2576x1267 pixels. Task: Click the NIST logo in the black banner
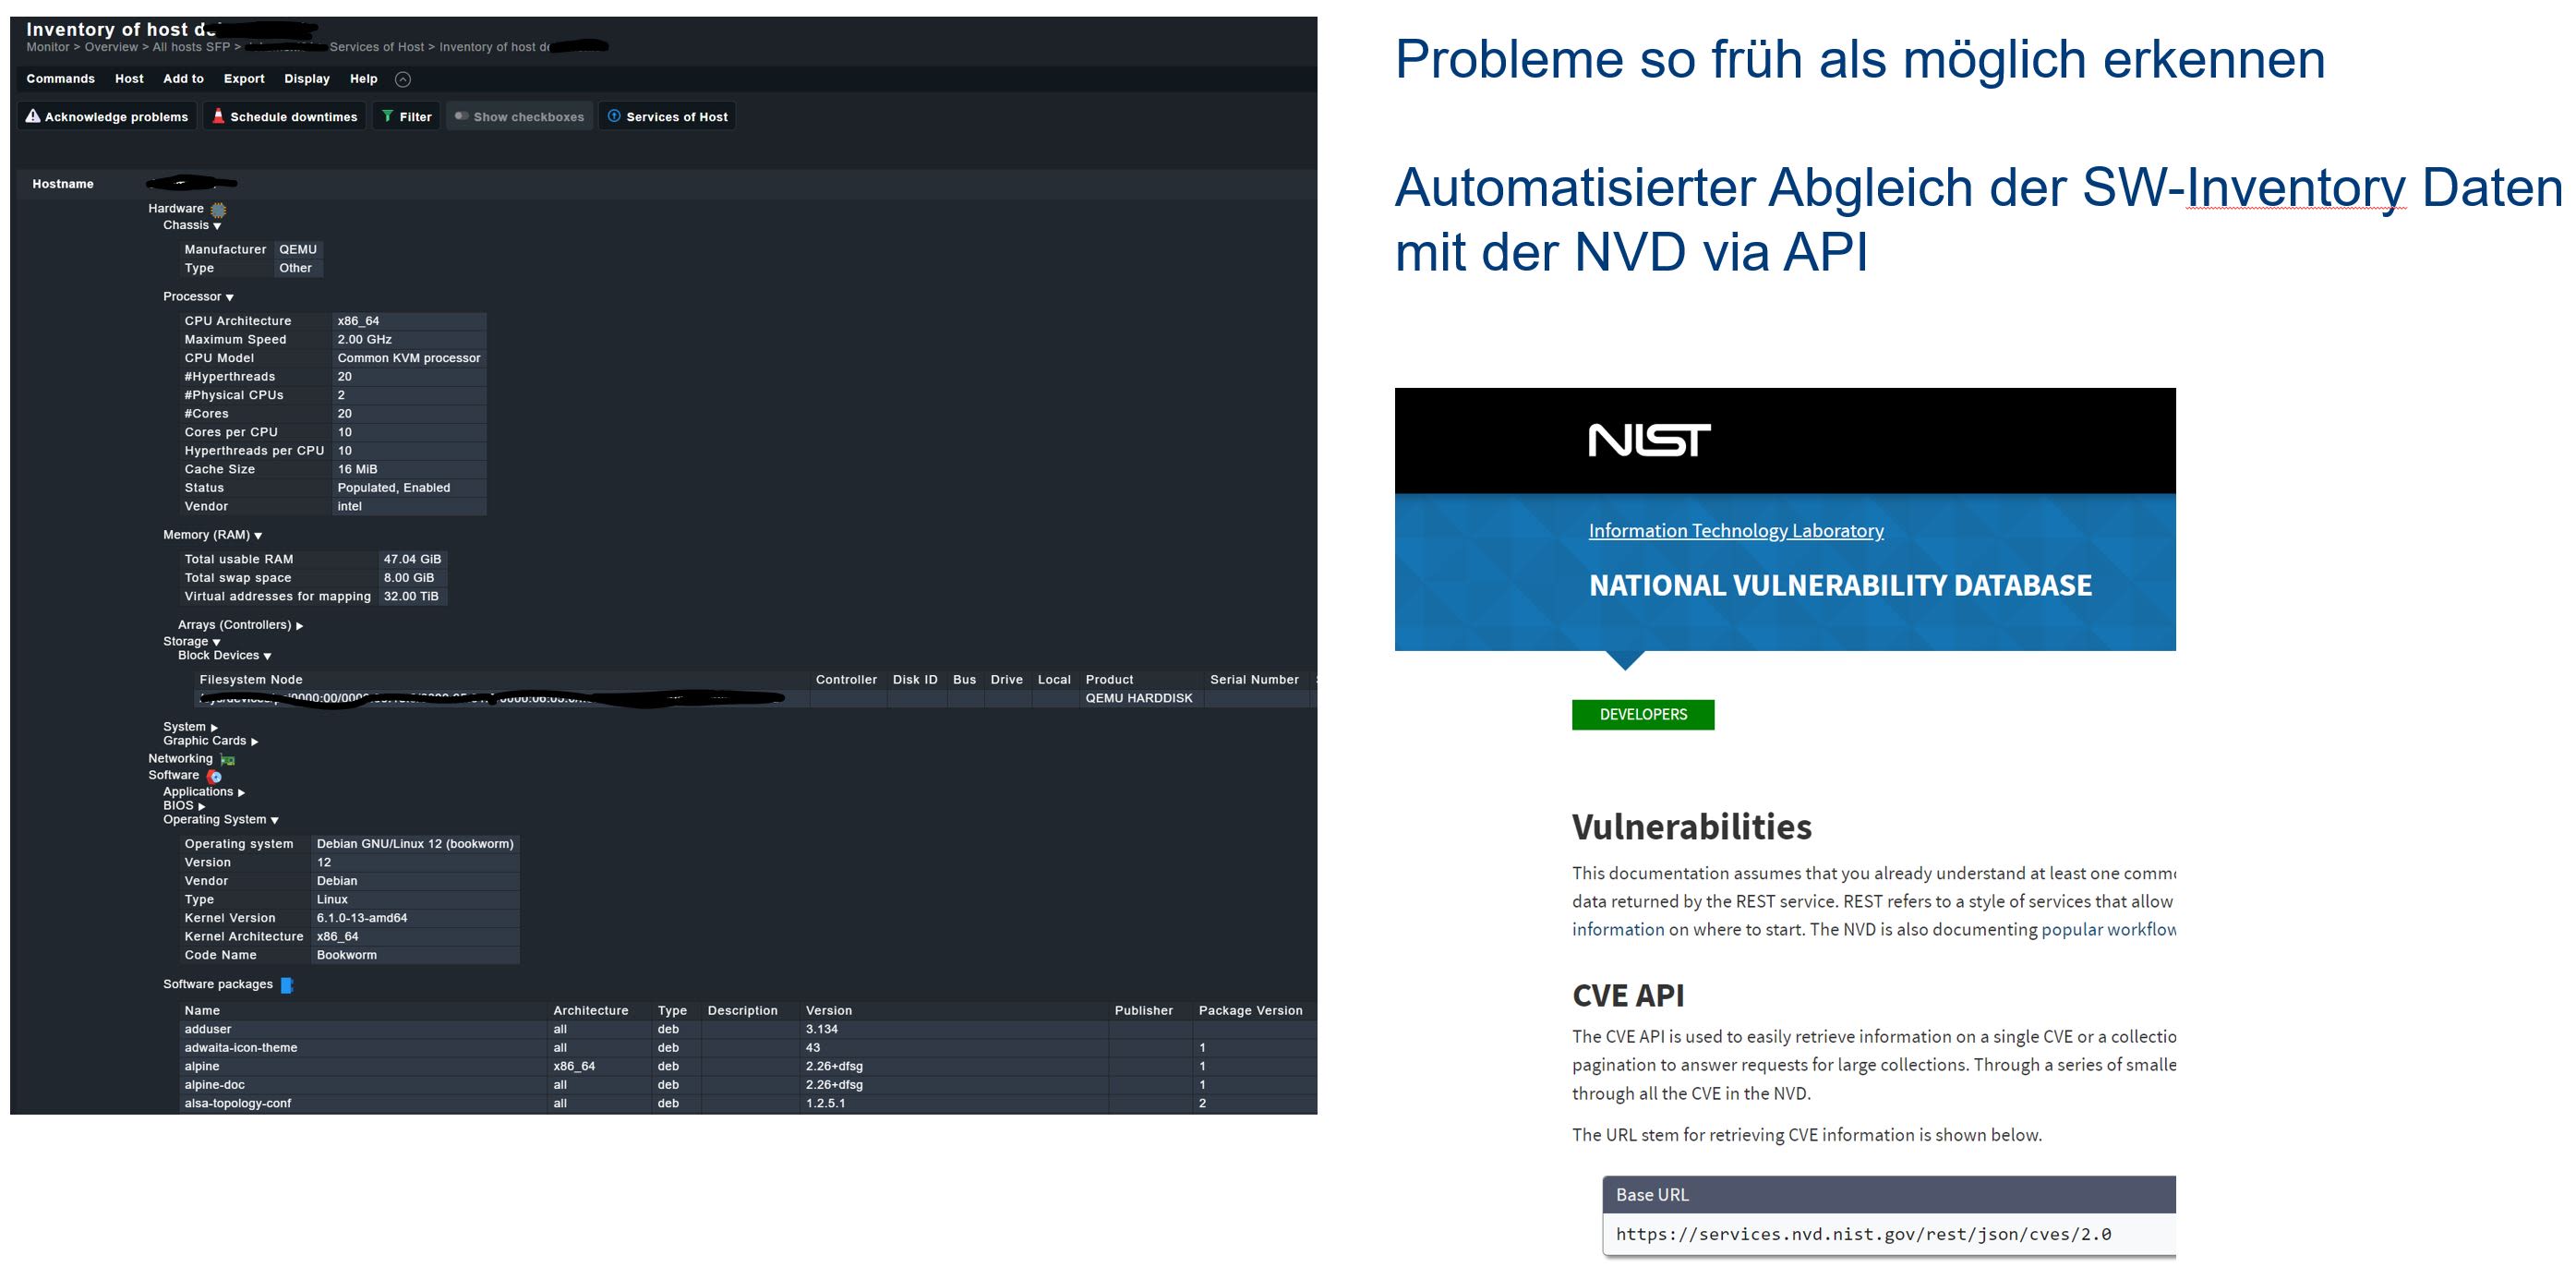(x=1649, y=440)
